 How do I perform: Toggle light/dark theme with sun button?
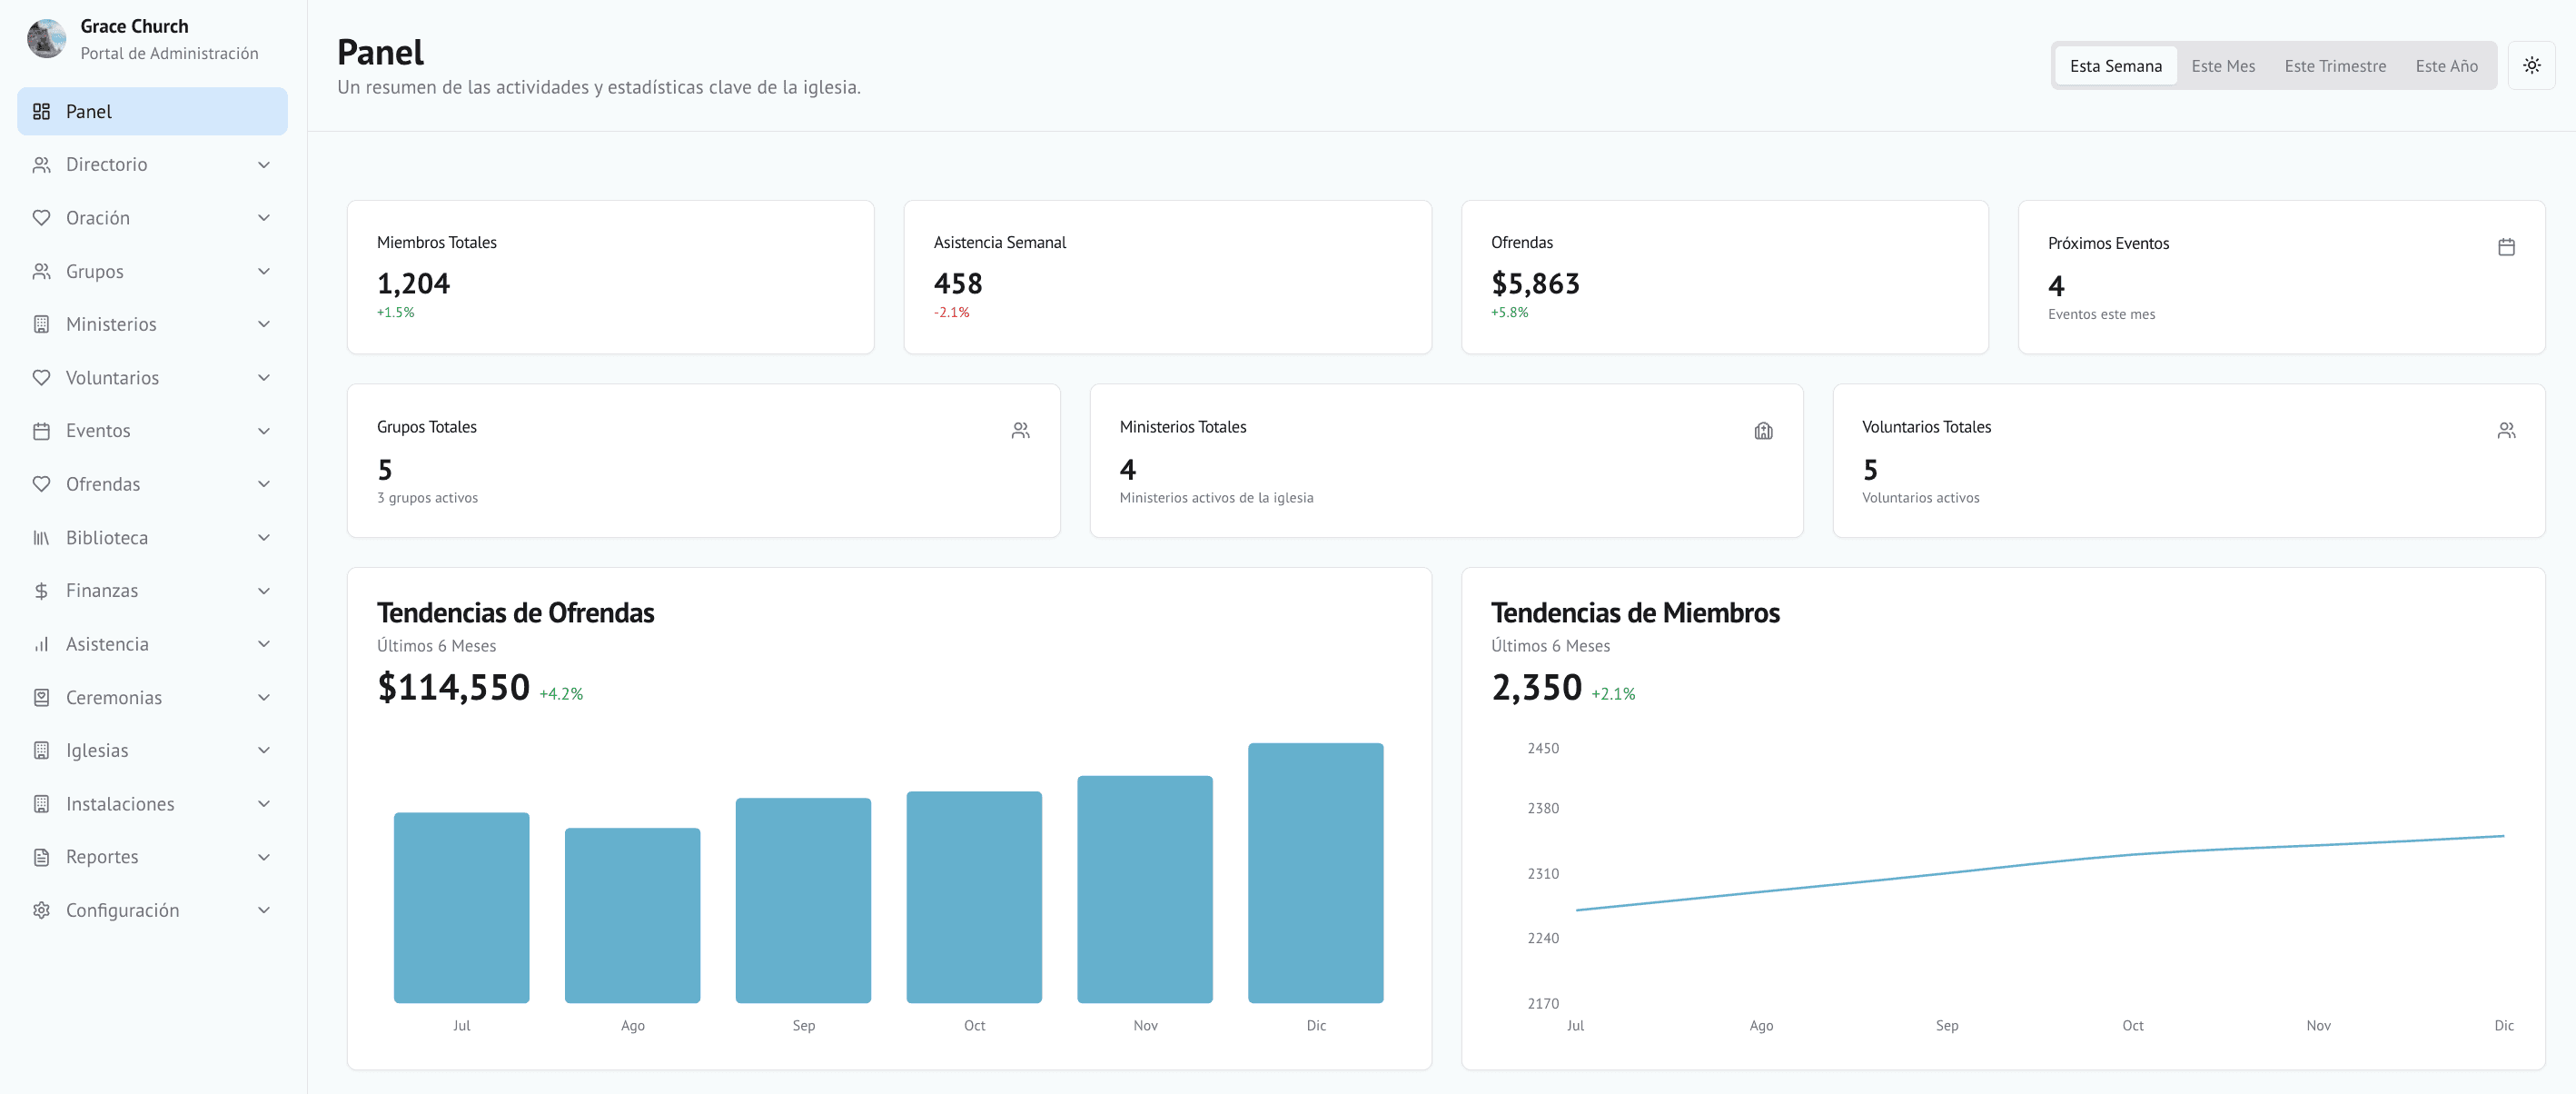tap(2531, 66)
